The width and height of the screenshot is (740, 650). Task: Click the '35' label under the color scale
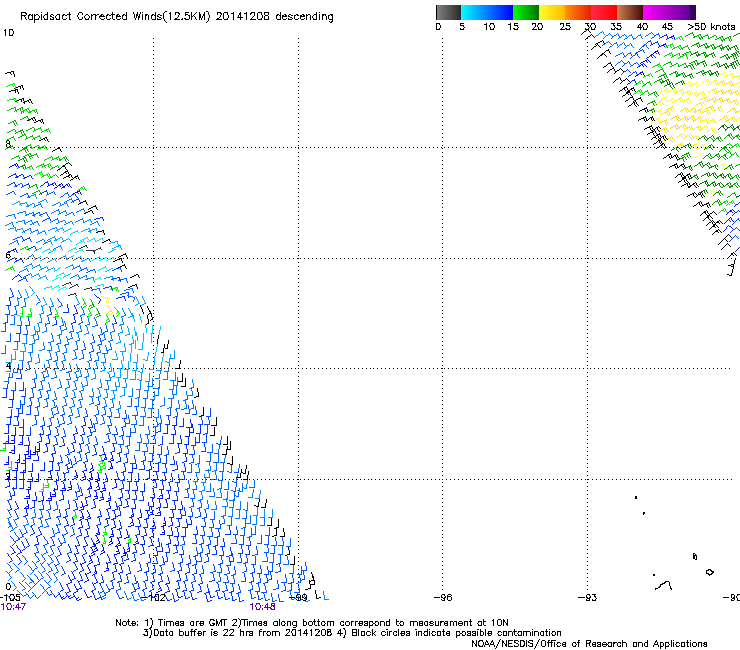click(x=616, y=27)
